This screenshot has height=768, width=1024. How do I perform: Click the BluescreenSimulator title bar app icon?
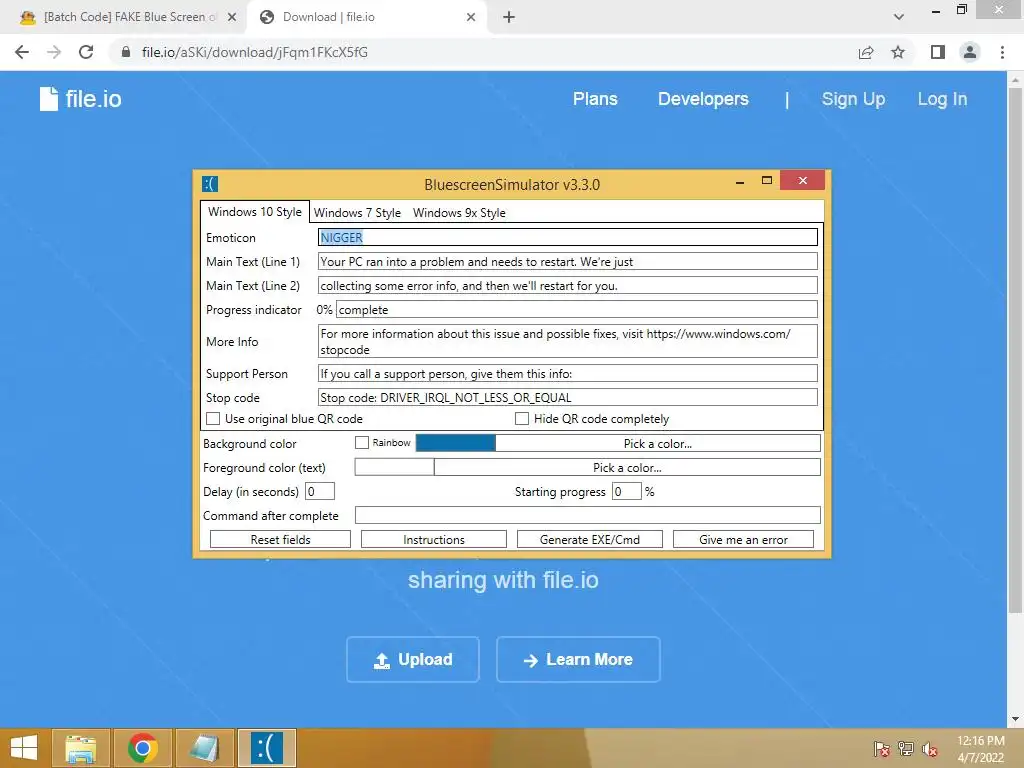210,184
